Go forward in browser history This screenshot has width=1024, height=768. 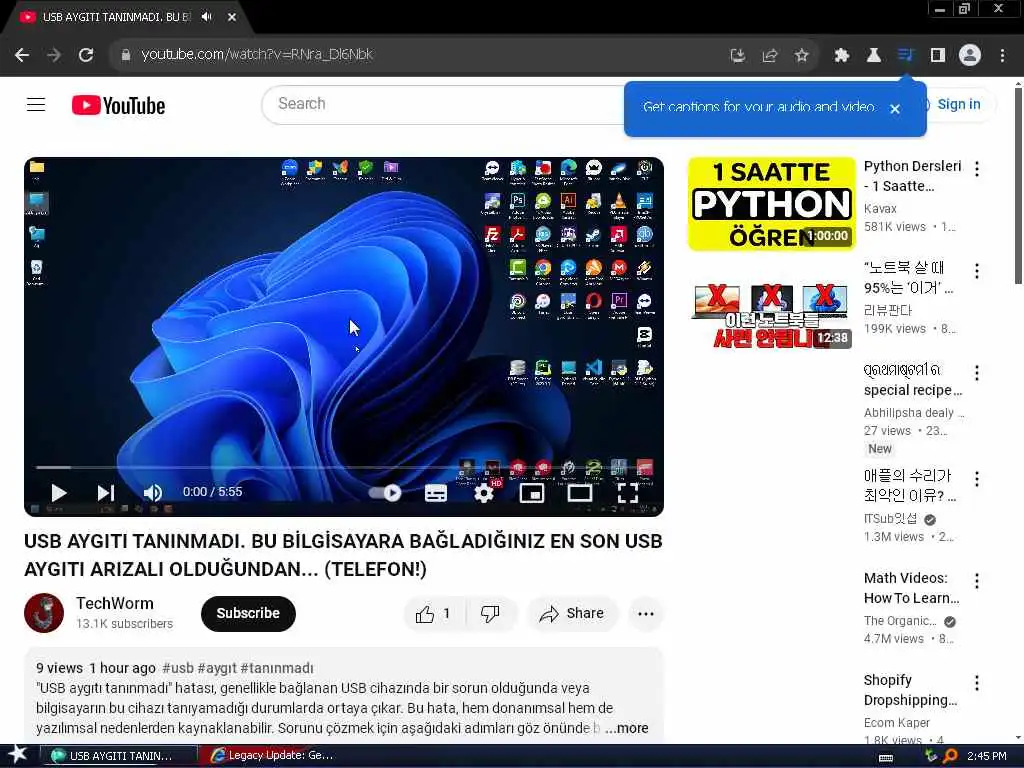pos(54,55)
